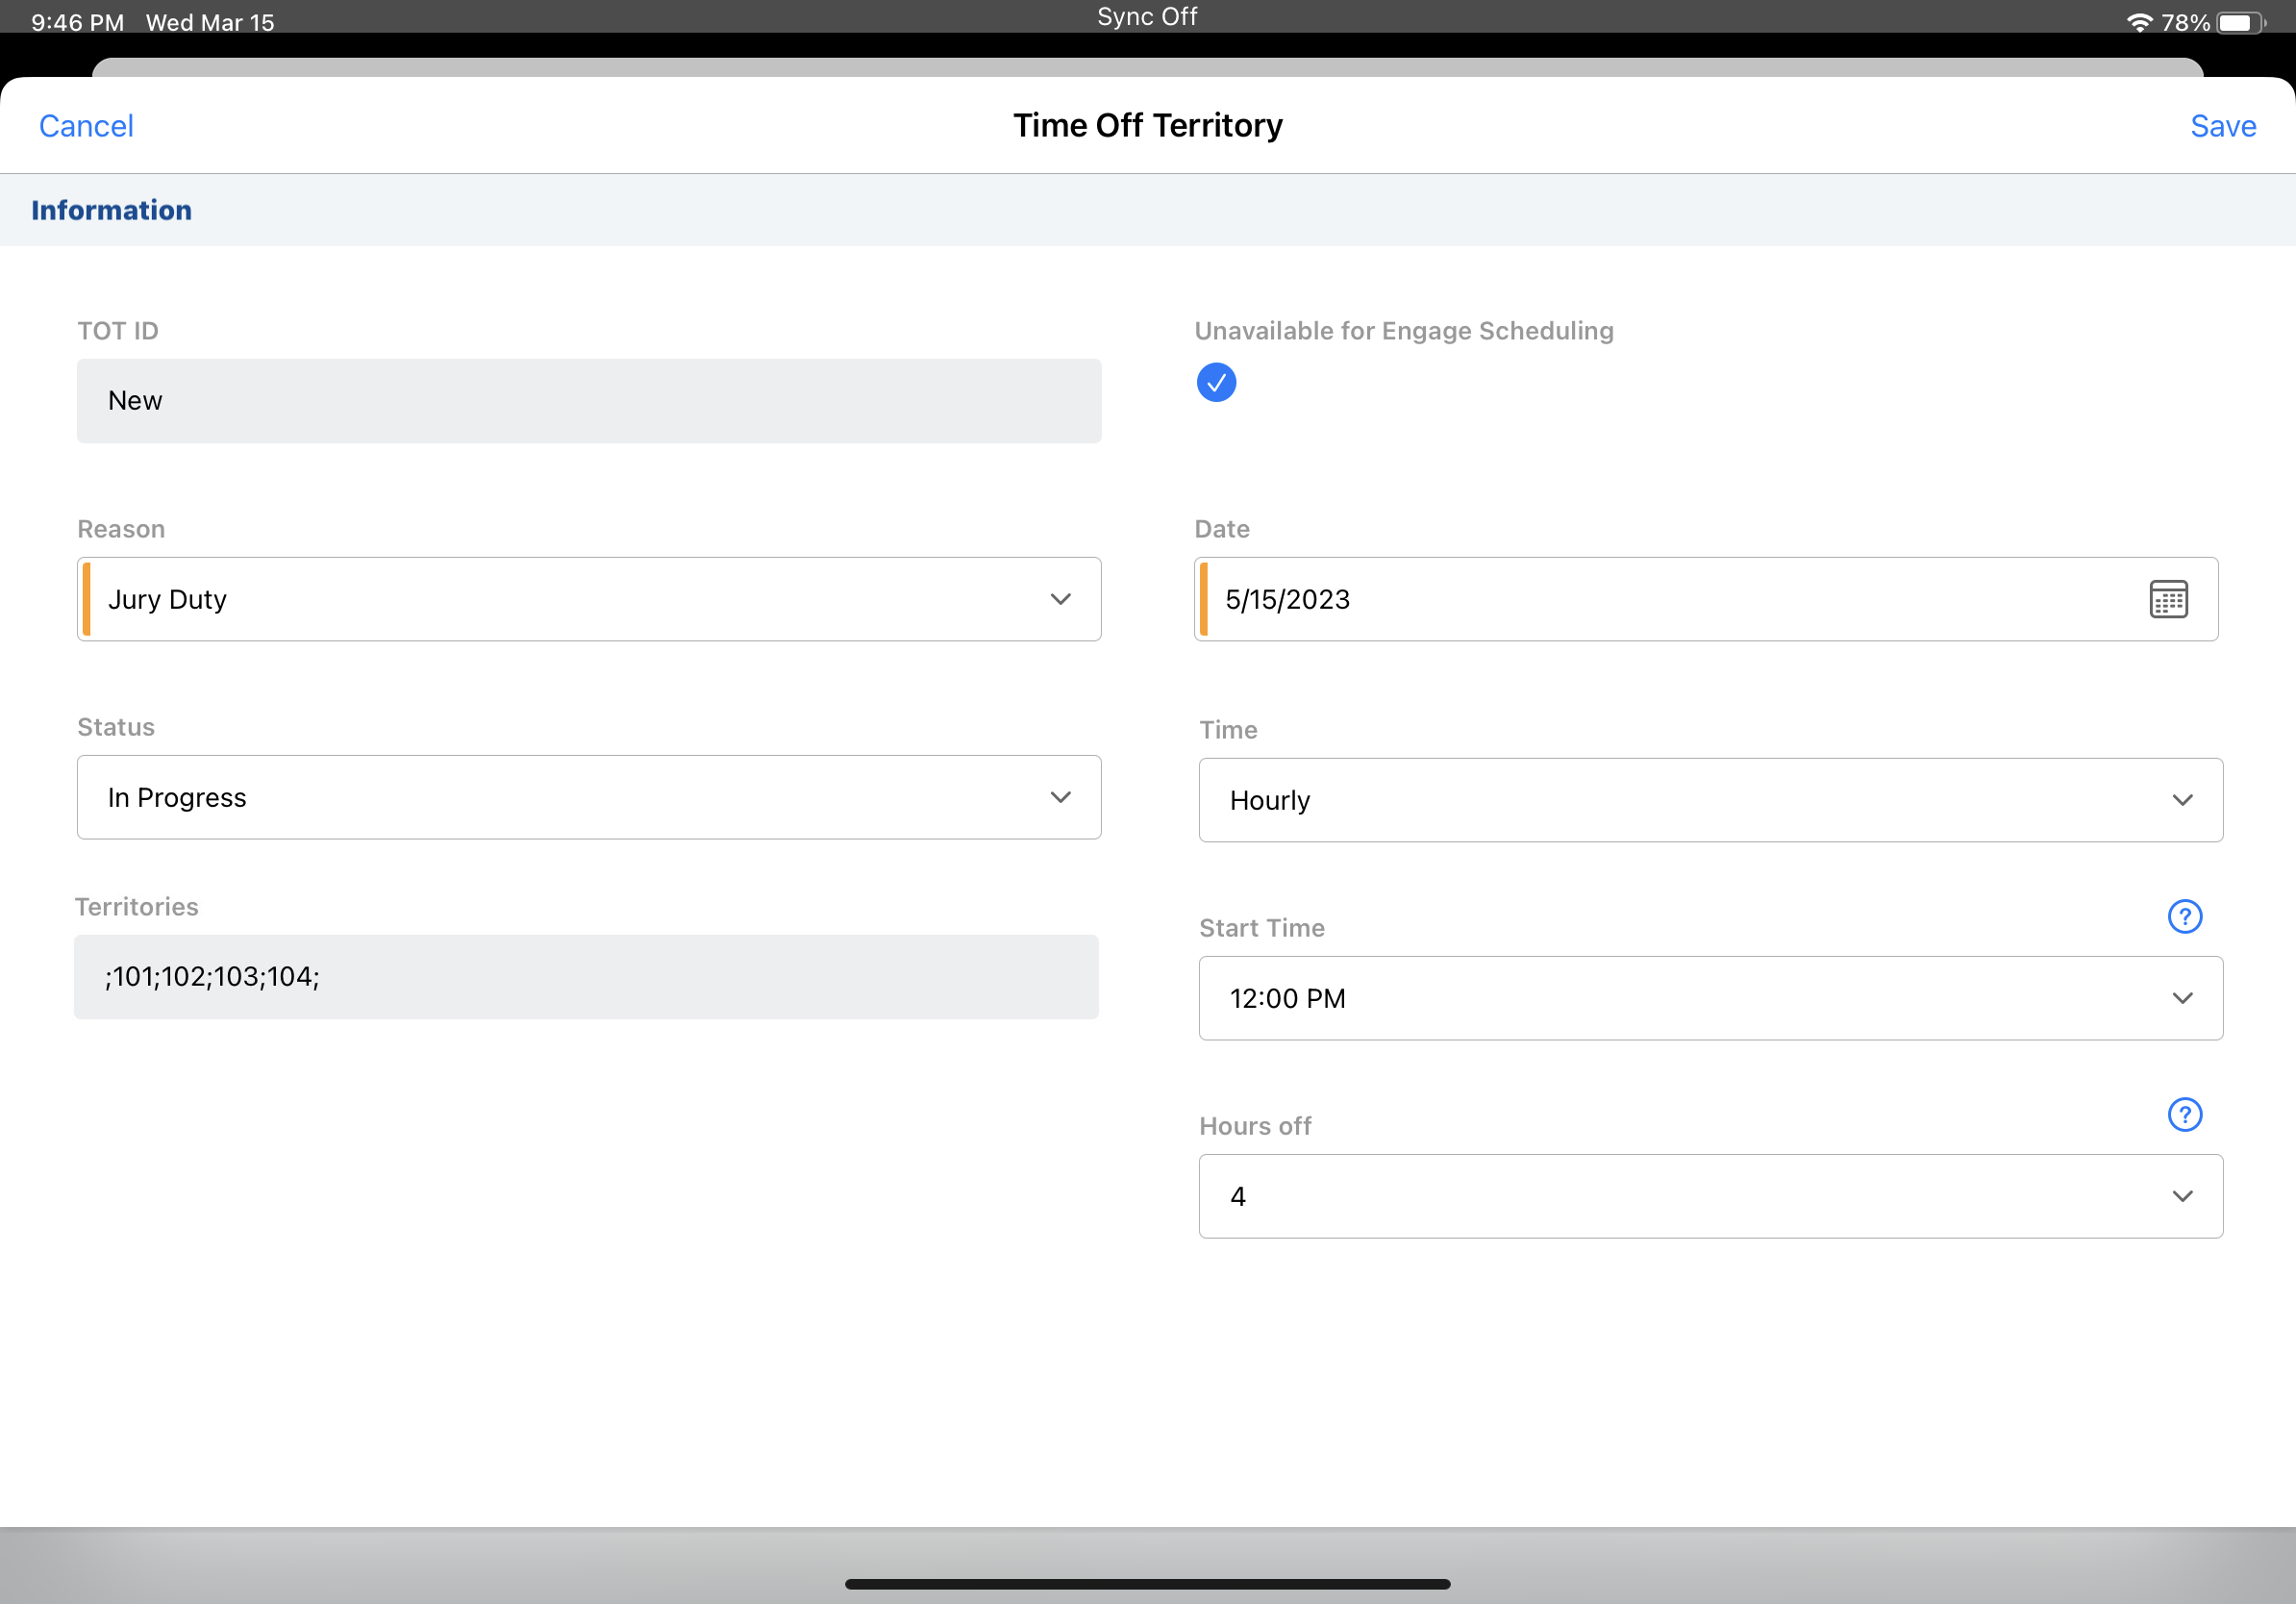This screenshot has height=1604, width=2296.
Task: Open the Reason dropdown showing Jury Duty
Action: pos(588,599)
